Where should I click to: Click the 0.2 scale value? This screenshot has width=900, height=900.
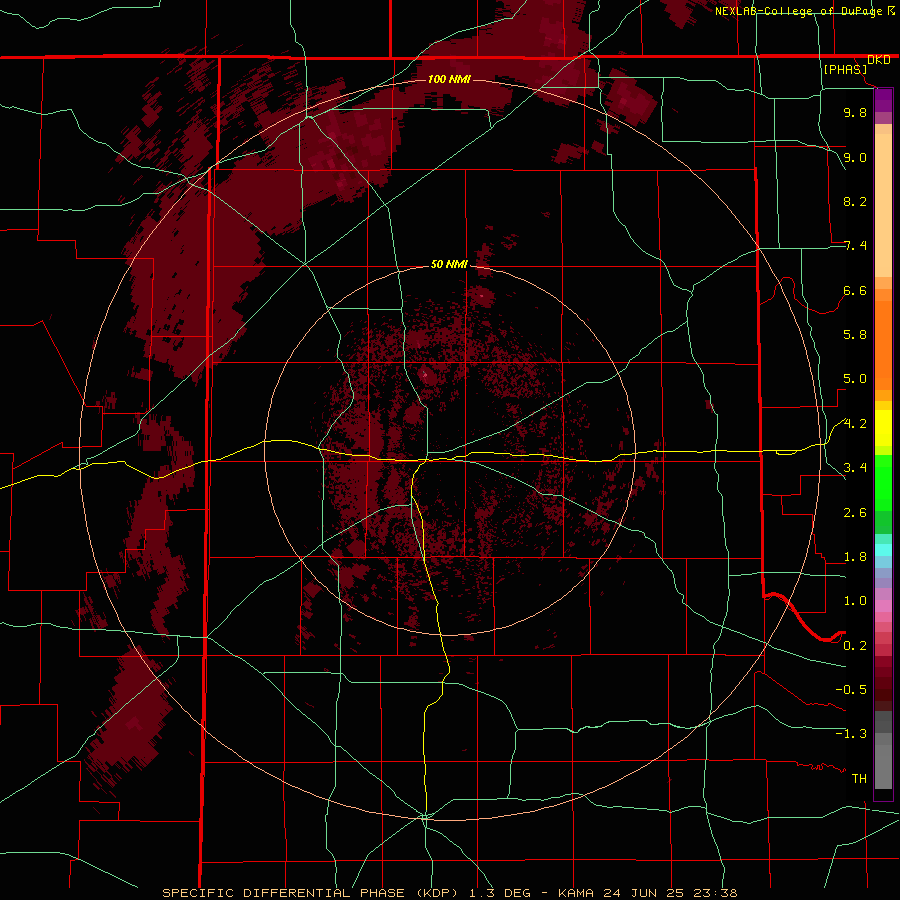tap(855, 646)
